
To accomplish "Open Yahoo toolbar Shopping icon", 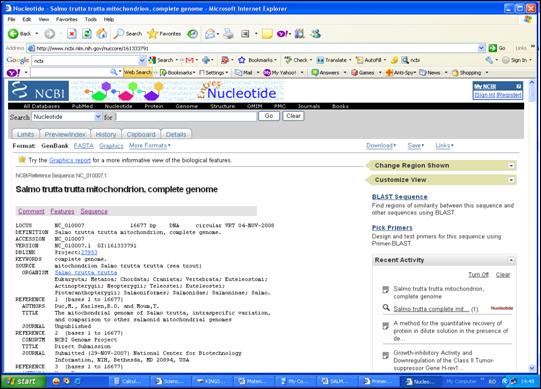I will [x=455, y=72].
